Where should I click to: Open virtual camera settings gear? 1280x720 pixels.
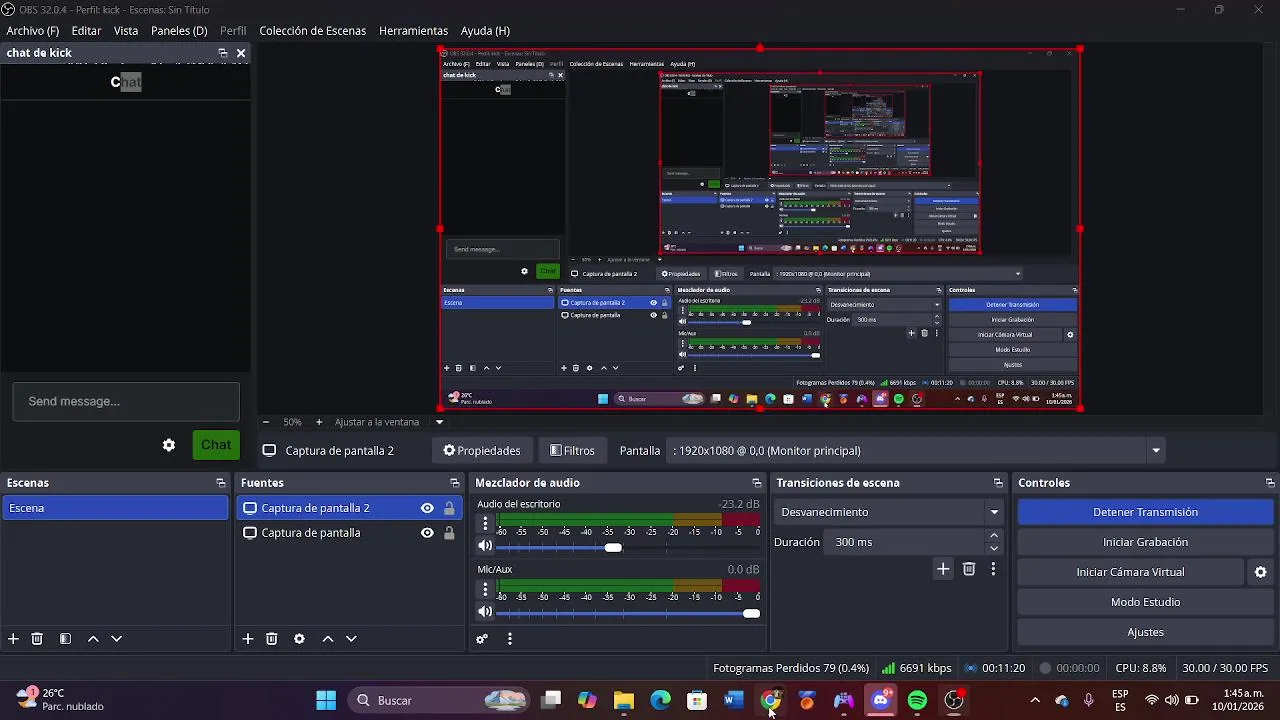tap(1261, 572)
